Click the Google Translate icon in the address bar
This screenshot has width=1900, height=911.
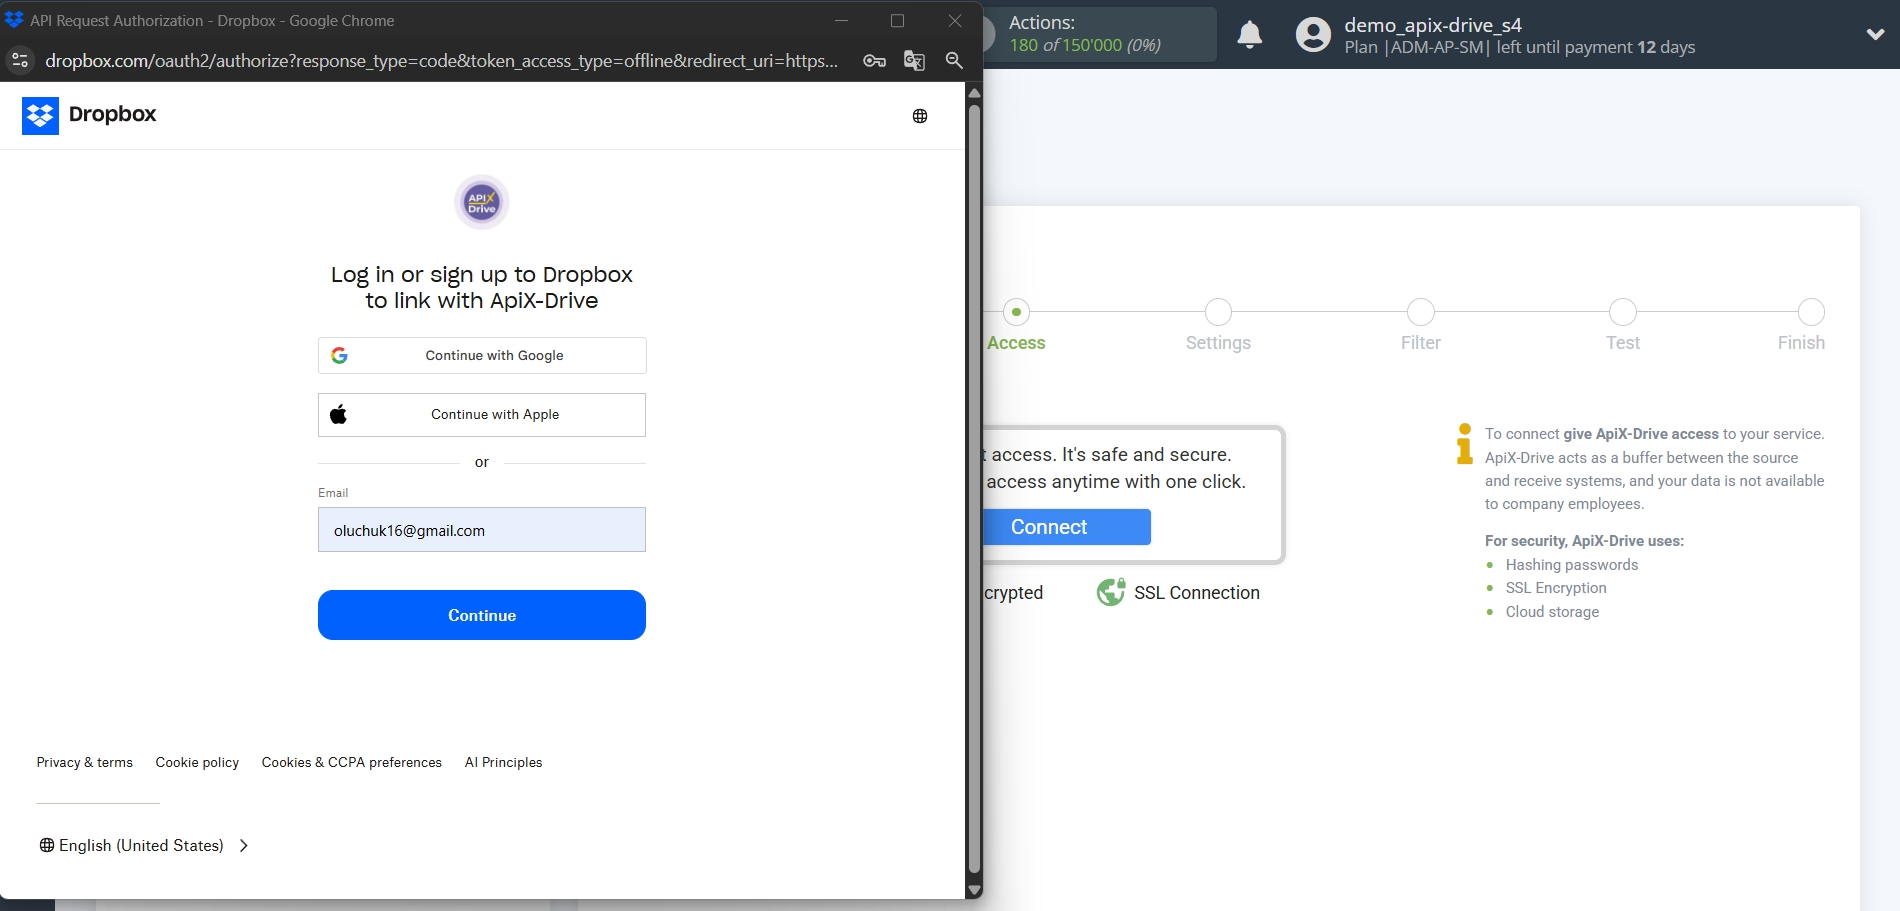[913, 61]
